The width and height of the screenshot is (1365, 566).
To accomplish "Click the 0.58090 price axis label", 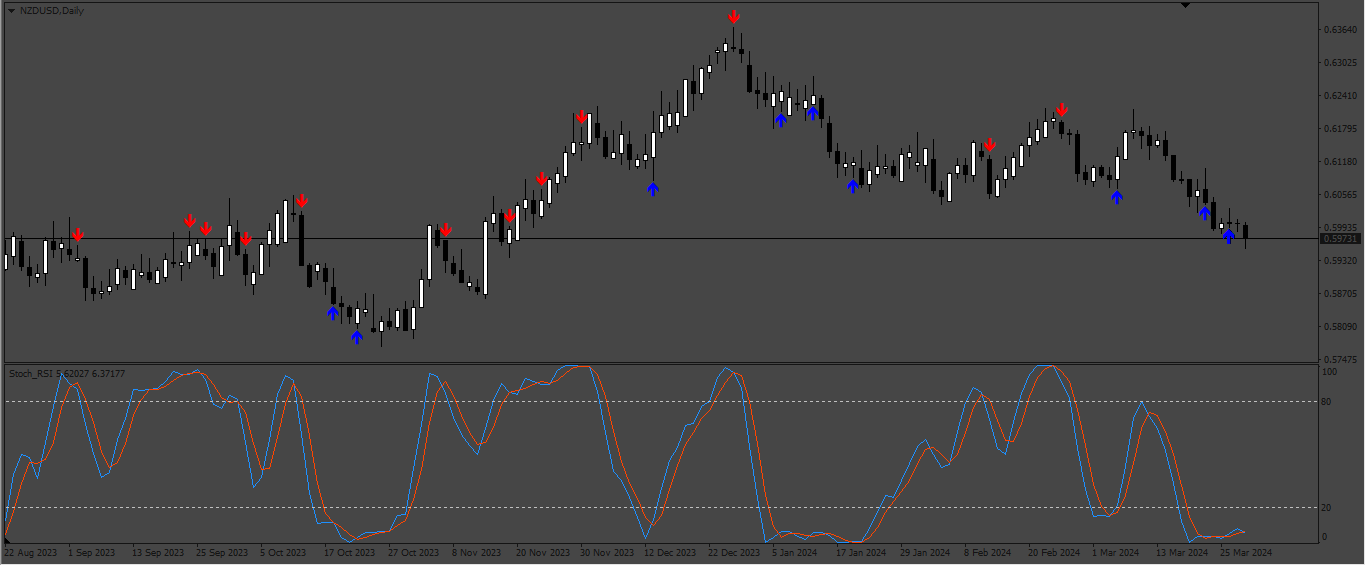I will (x=1340, y=326).
